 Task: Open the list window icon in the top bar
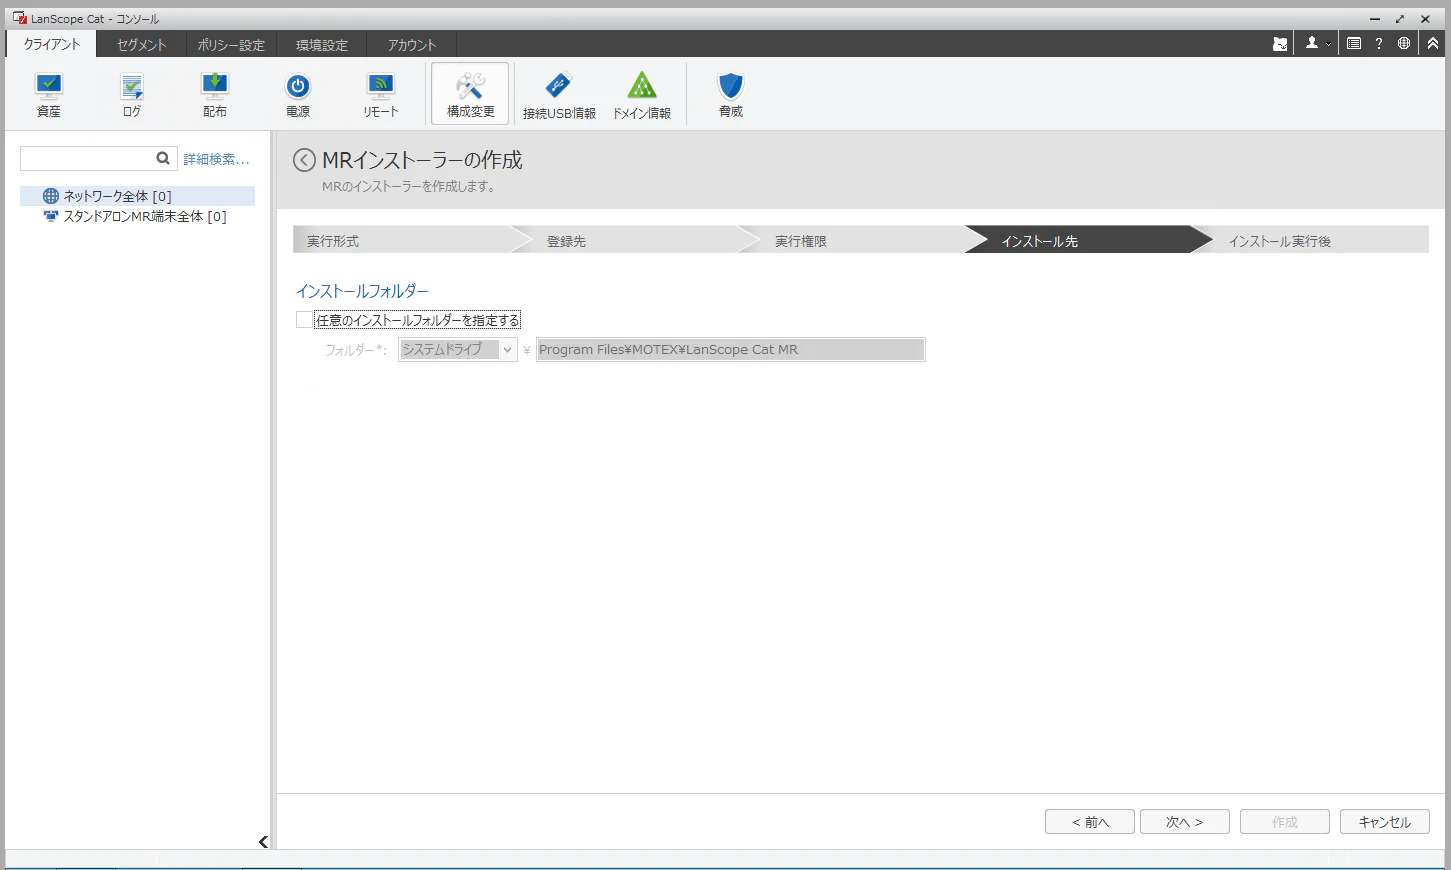point(1354,44)
